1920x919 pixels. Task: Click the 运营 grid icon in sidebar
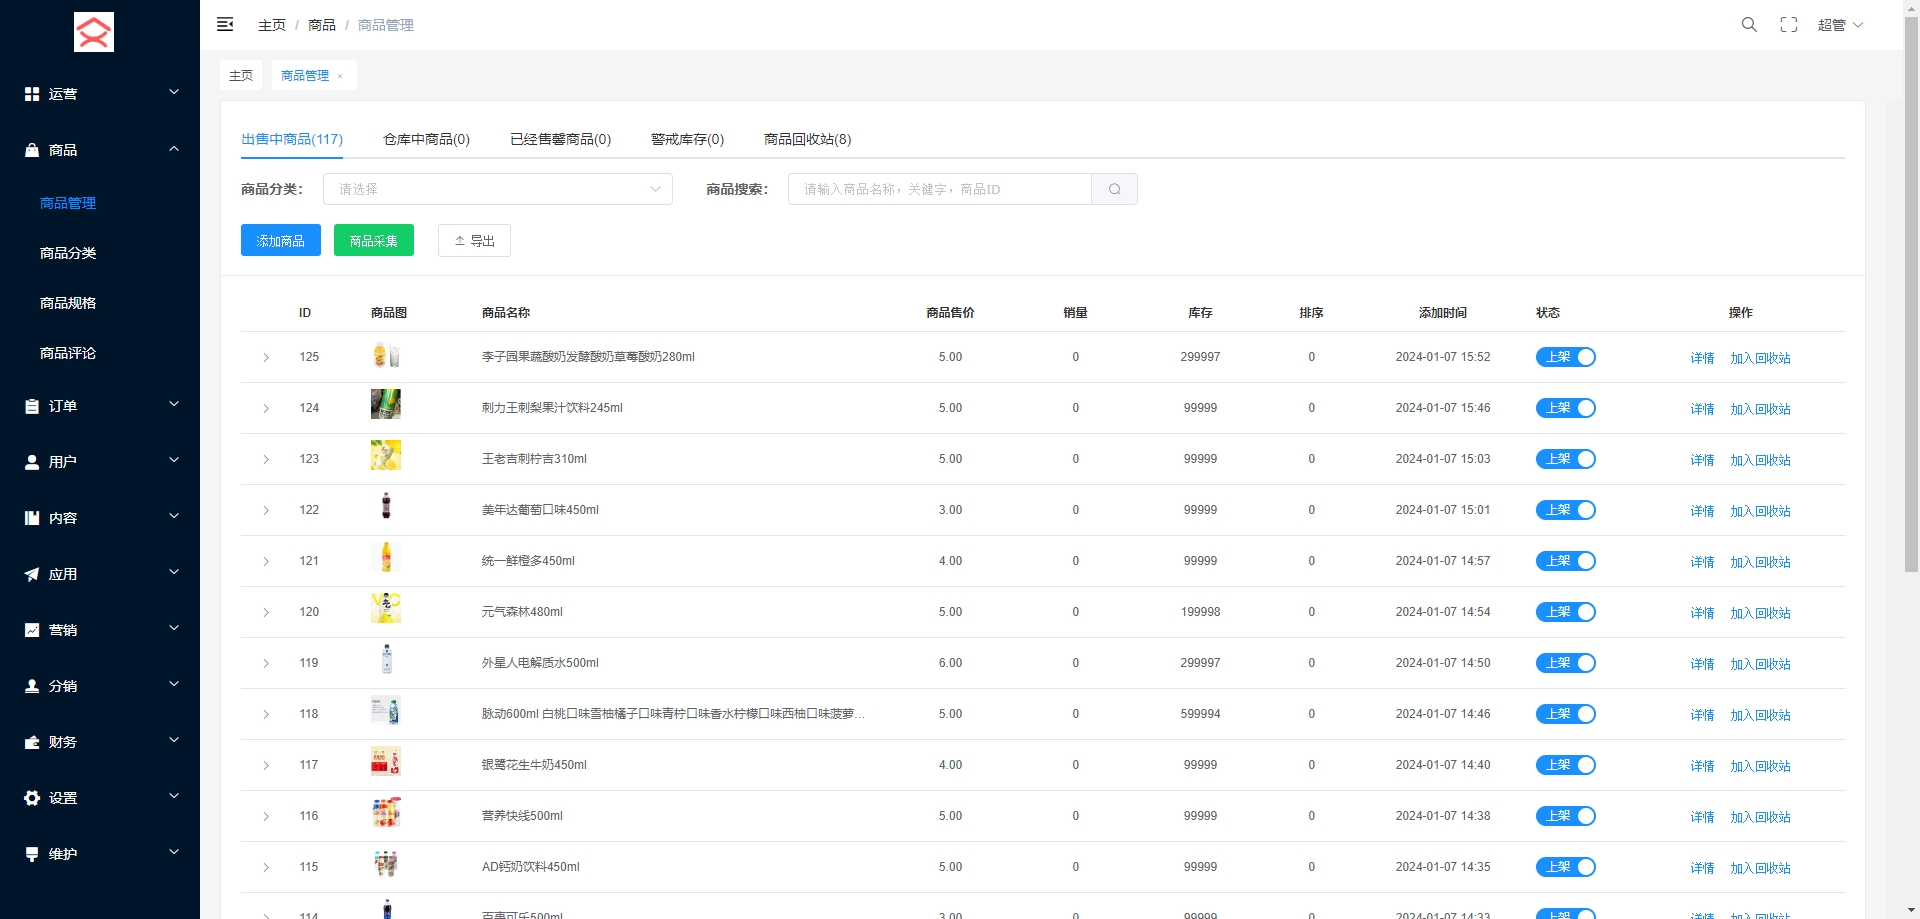point(32,94)
